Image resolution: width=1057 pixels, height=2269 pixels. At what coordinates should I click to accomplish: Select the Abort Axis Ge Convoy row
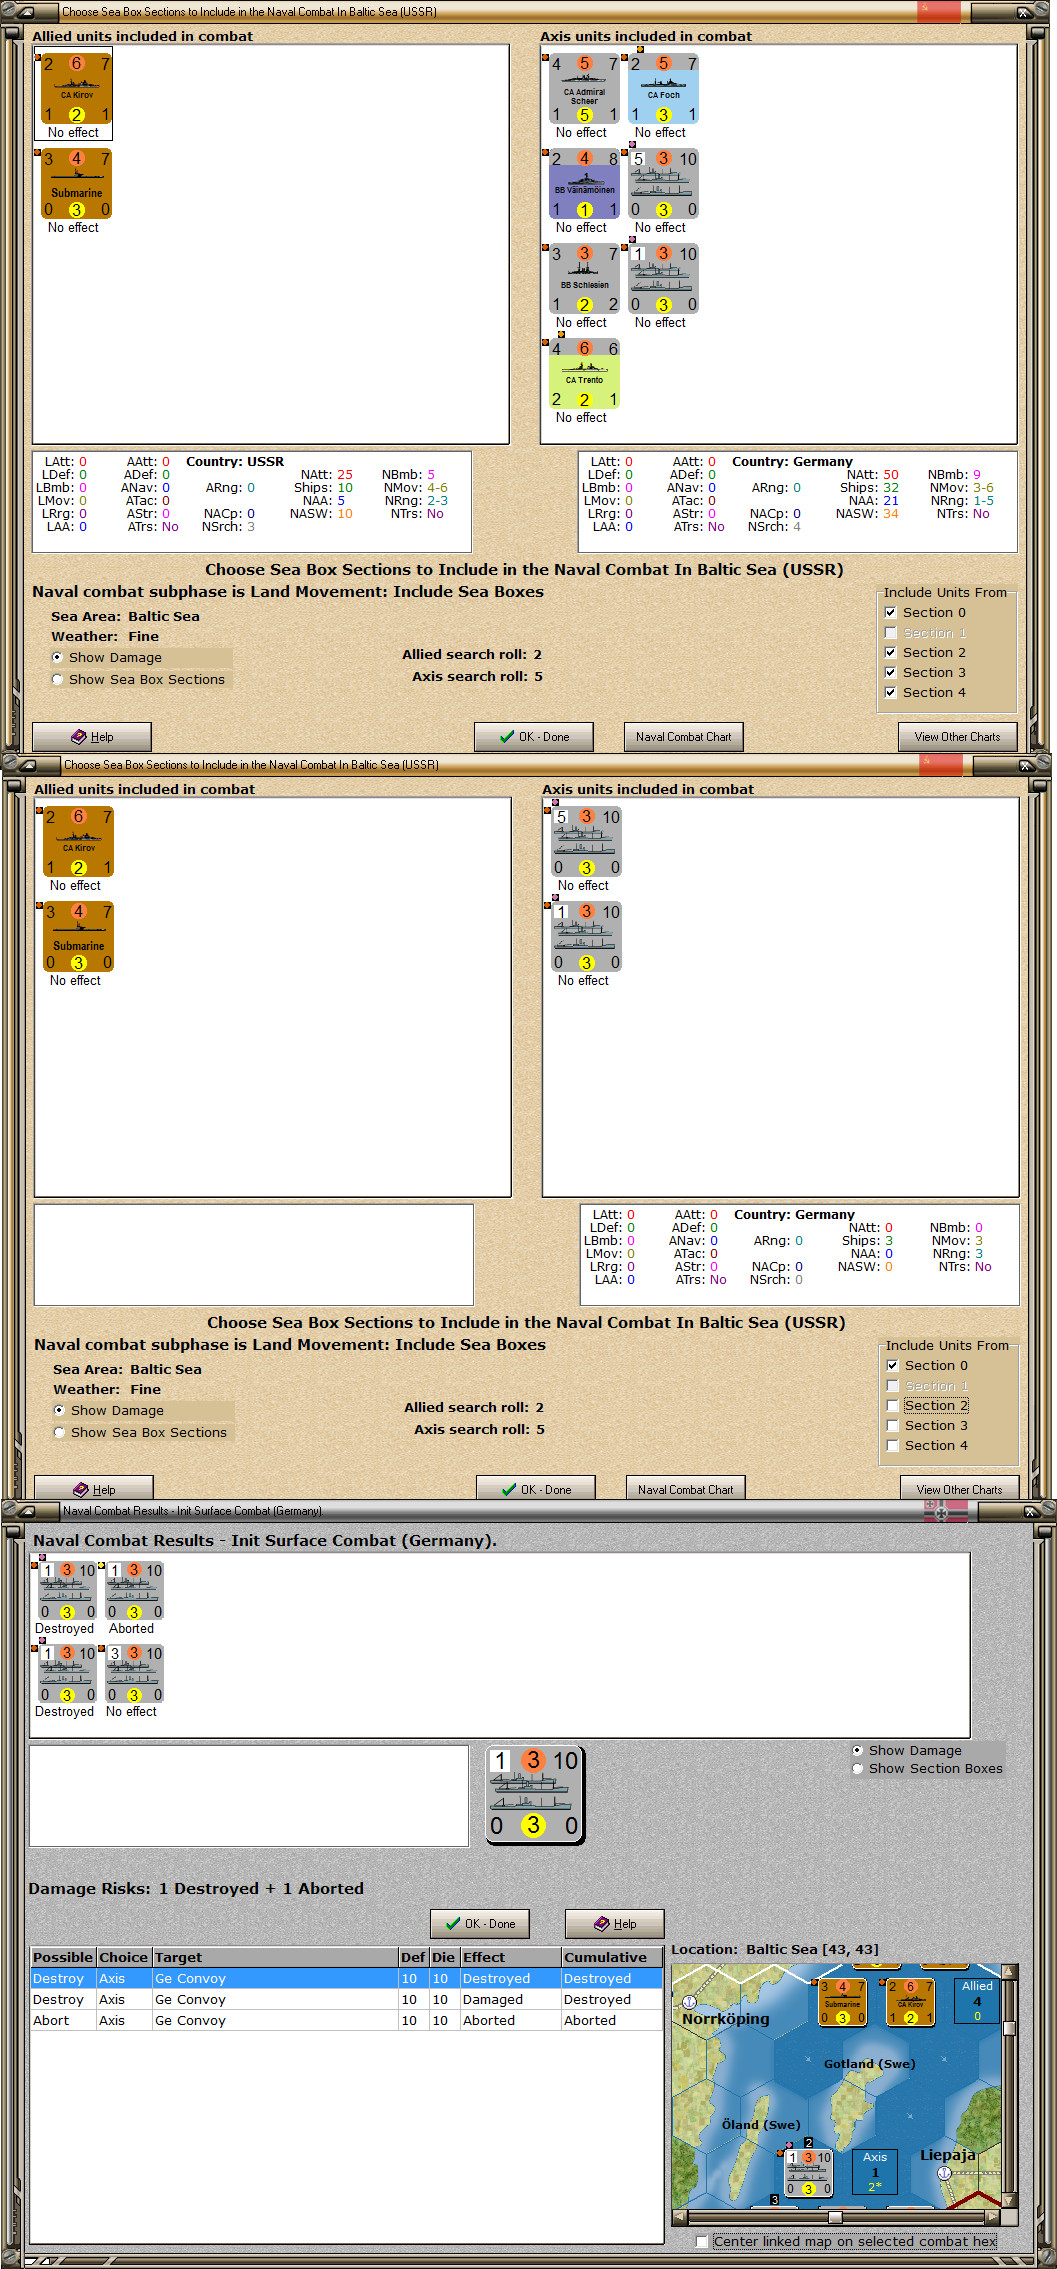347,2020
